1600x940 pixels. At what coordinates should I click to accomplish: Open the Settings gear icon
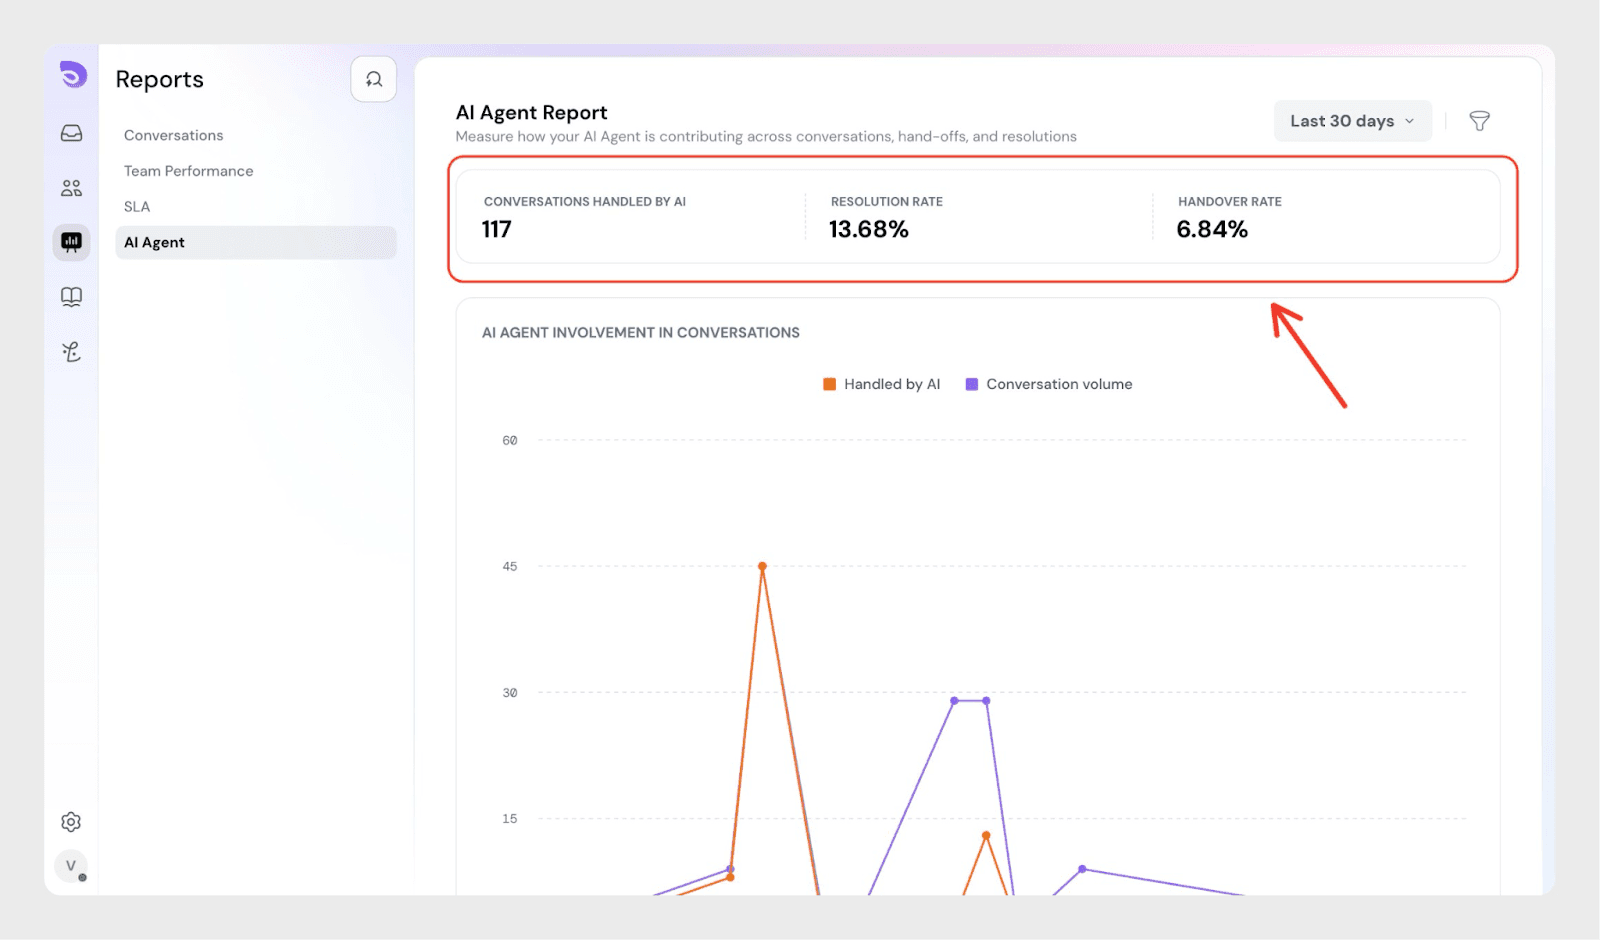(x=71, y=822)
